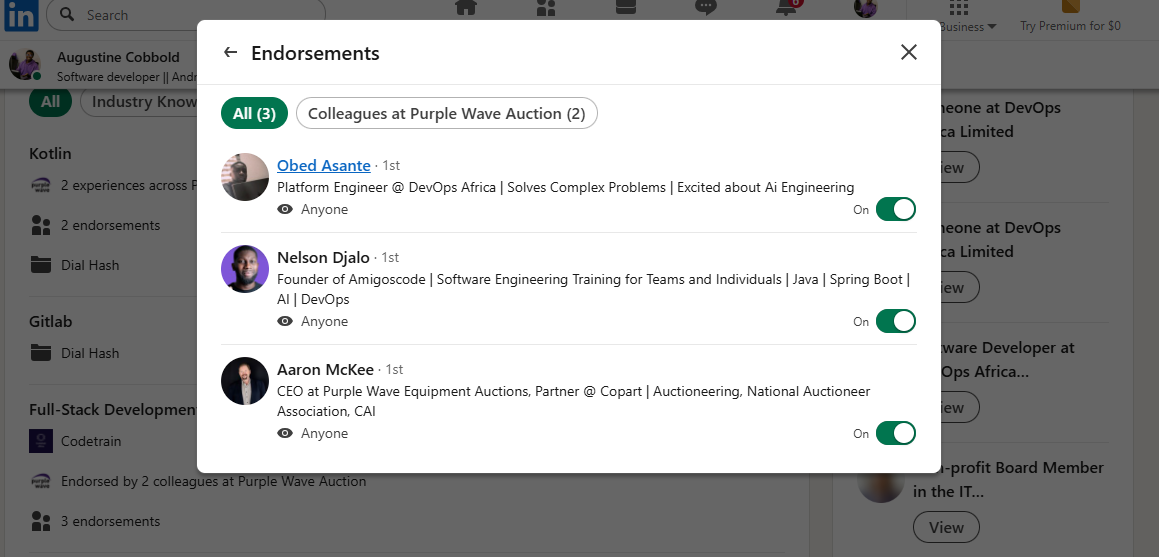Click Nelson Djalo's profile photo

pyautogui.click(x=245, y=269)
